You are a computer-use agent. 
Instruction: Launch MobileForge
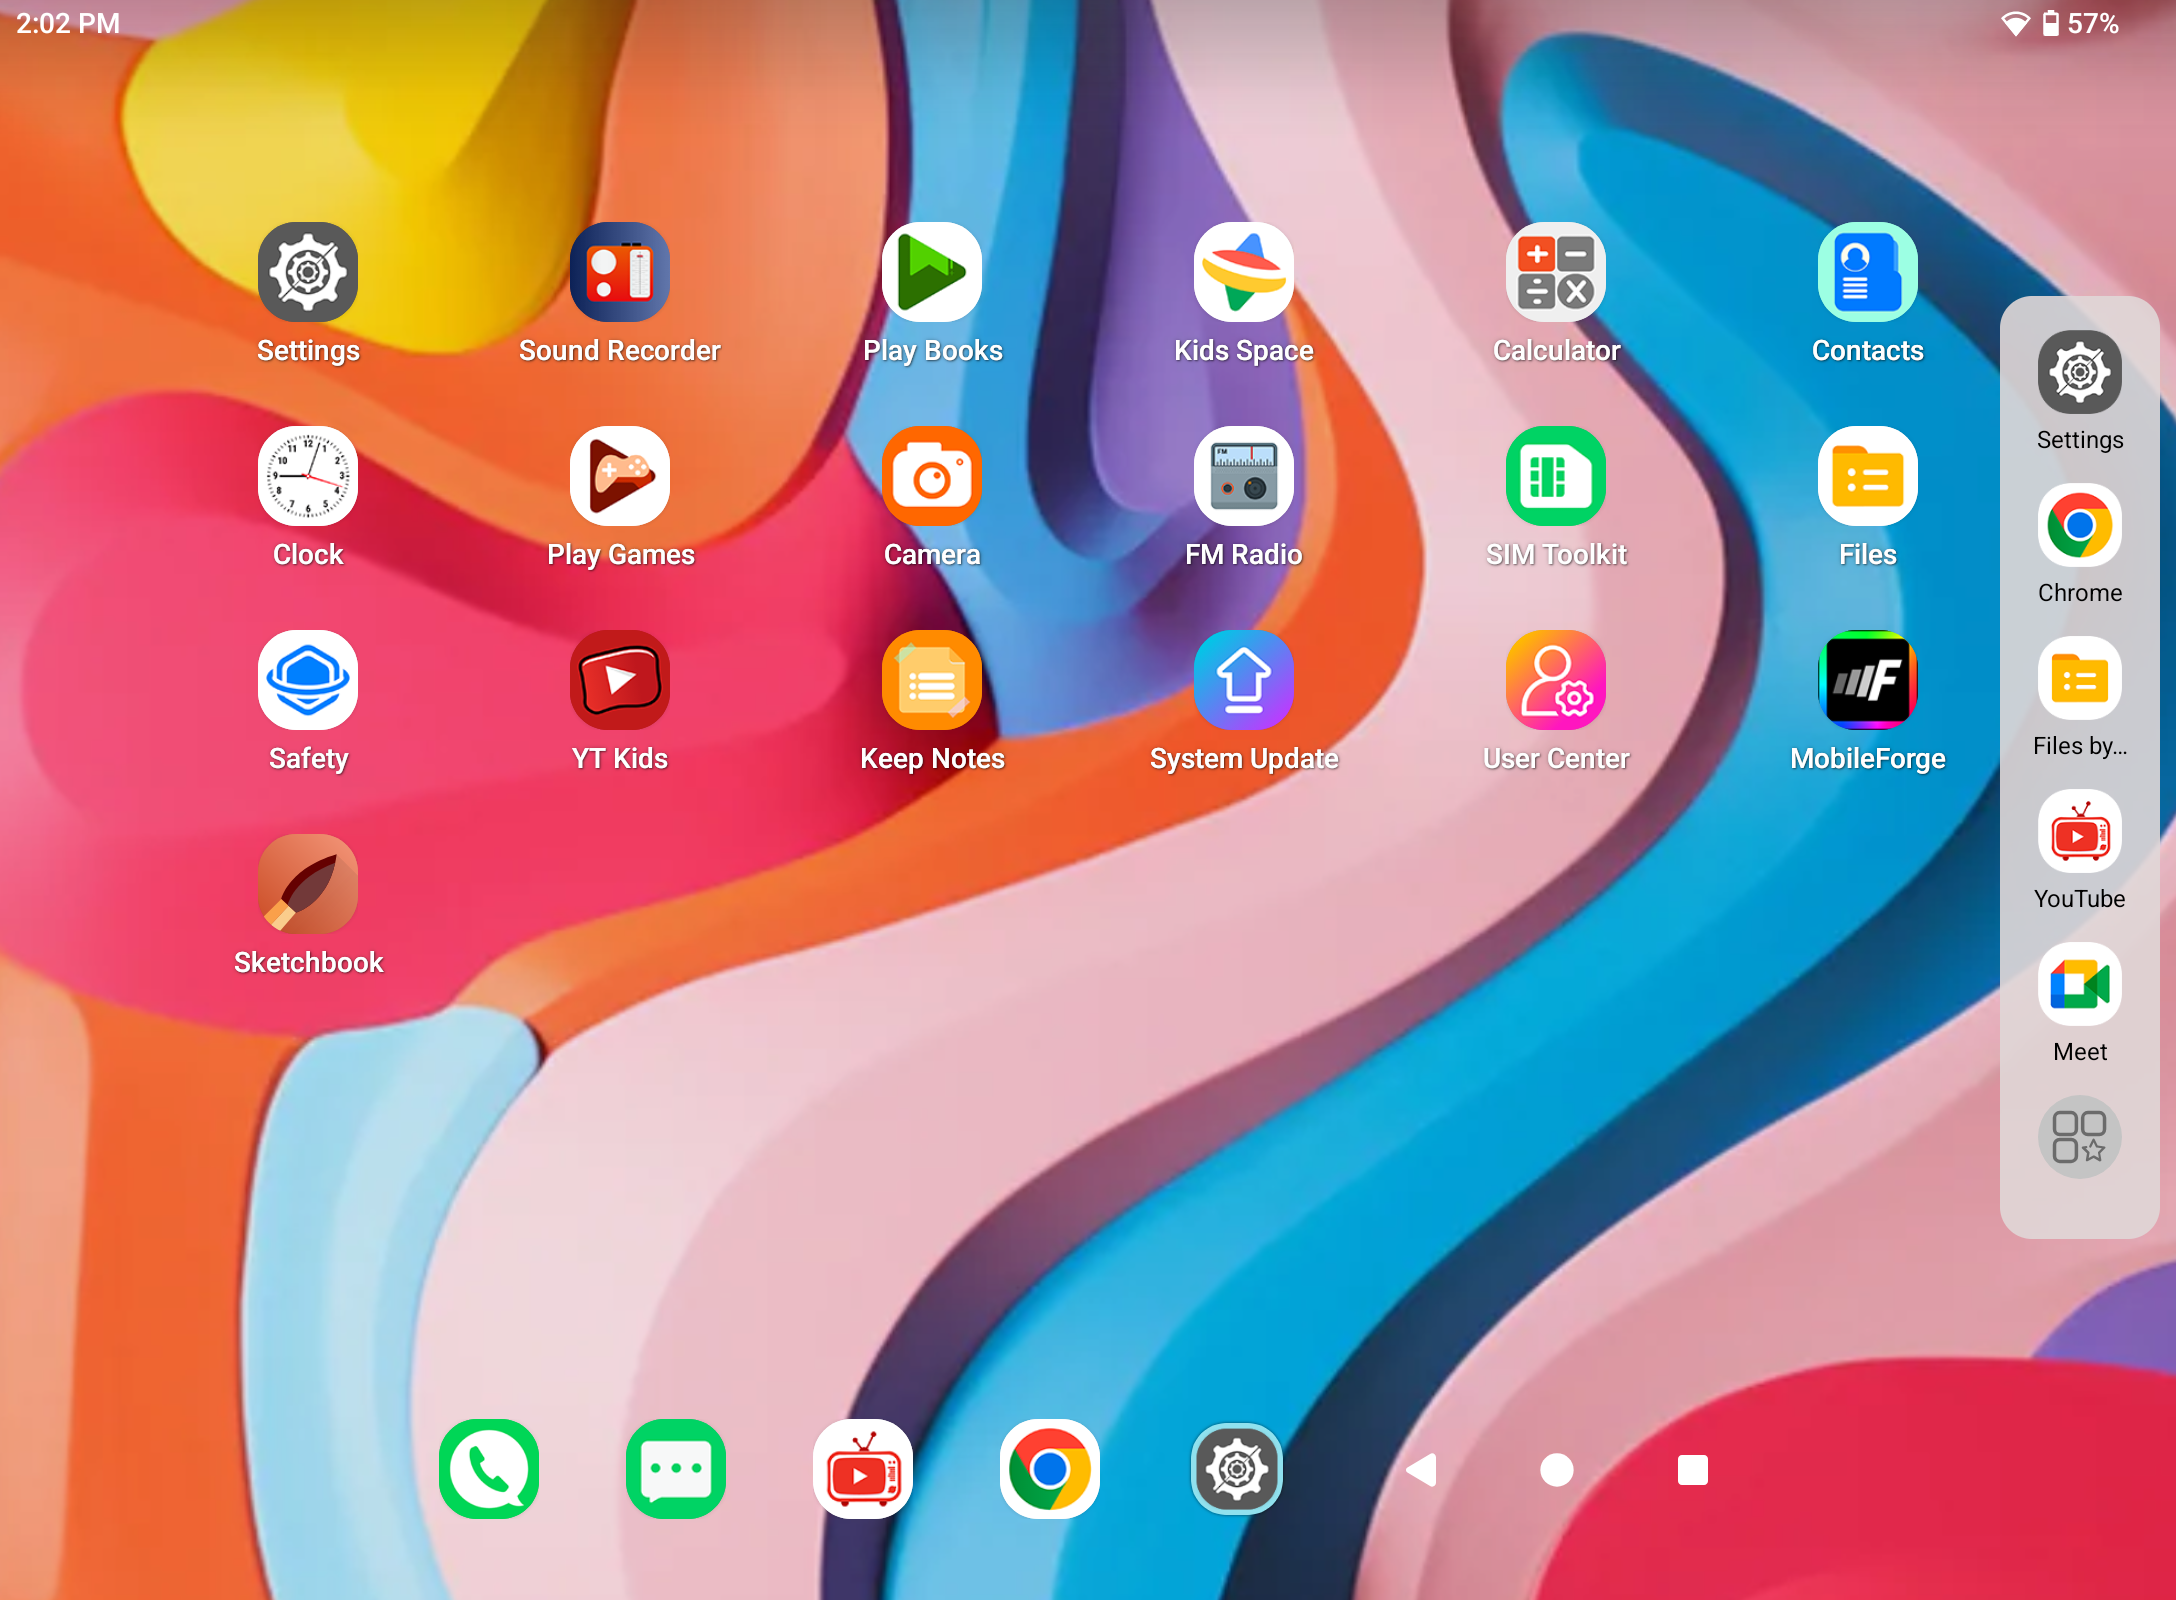click(x=1867, y=681)
